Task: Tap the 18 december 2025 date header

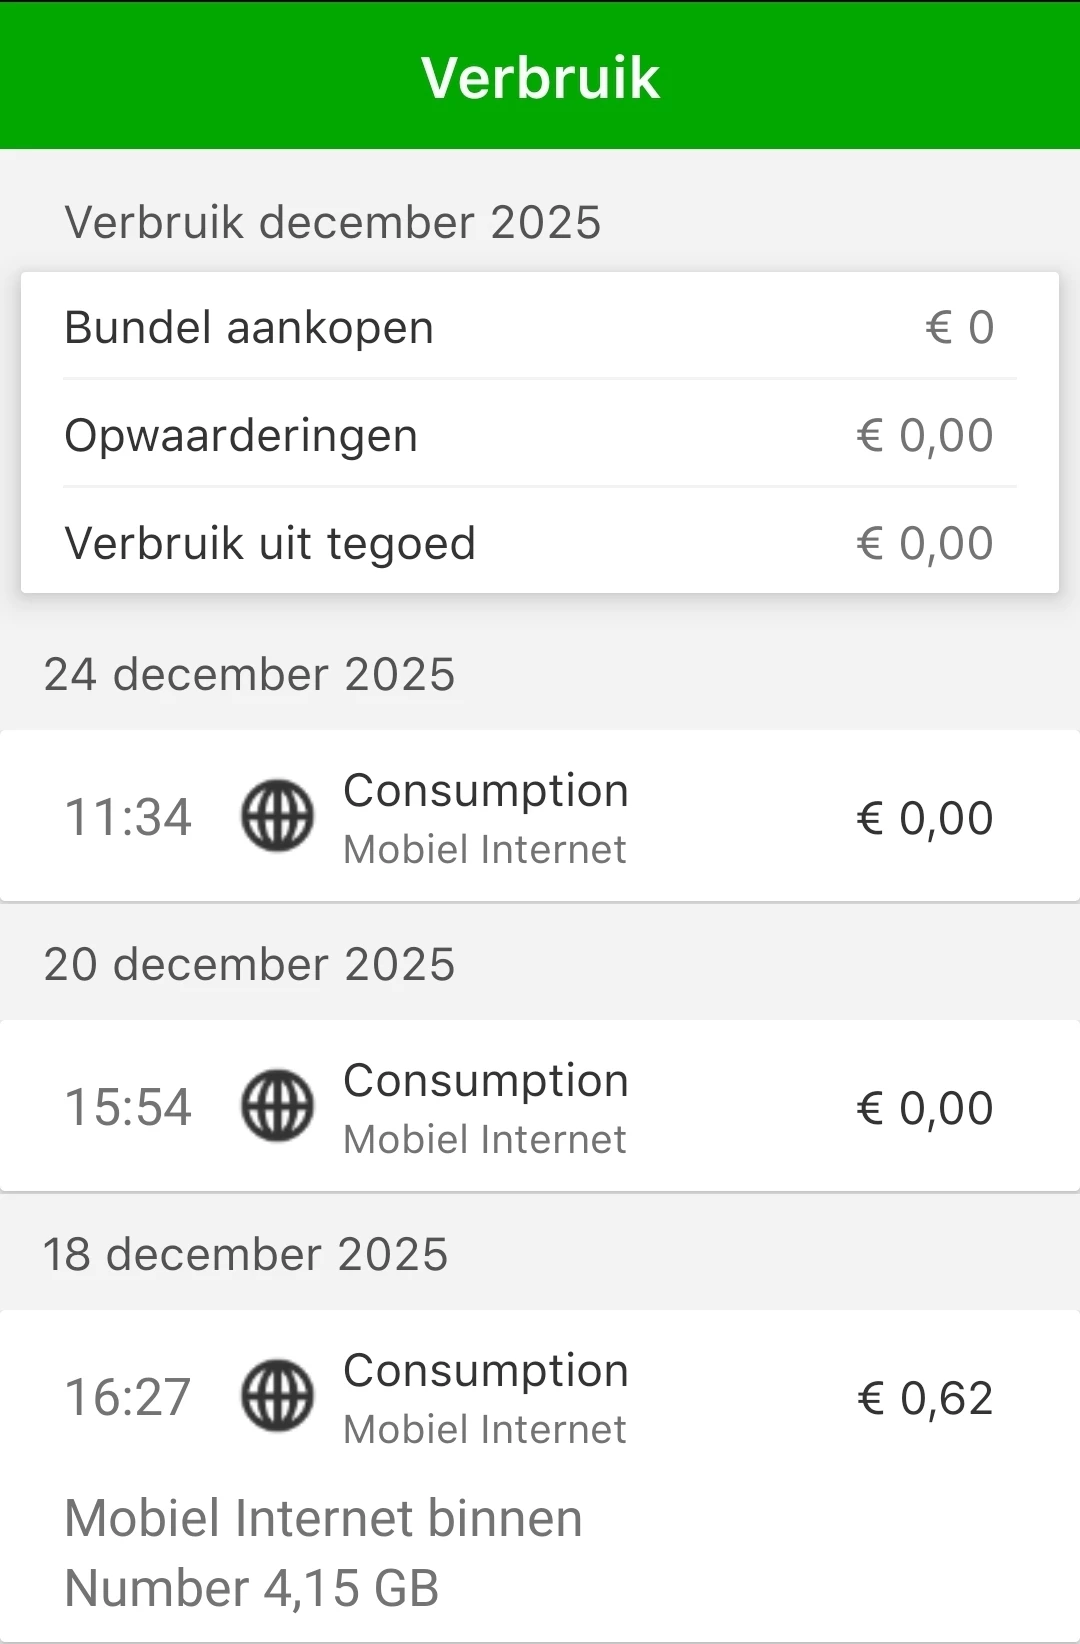Action: (x=246, y=1254)
